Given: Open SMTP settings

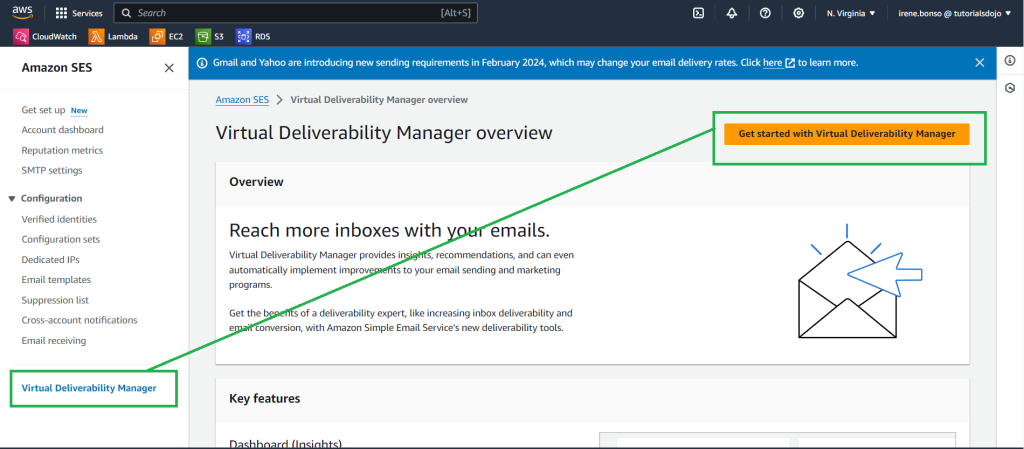Looking at the screenshot, I should click(52, 170).
